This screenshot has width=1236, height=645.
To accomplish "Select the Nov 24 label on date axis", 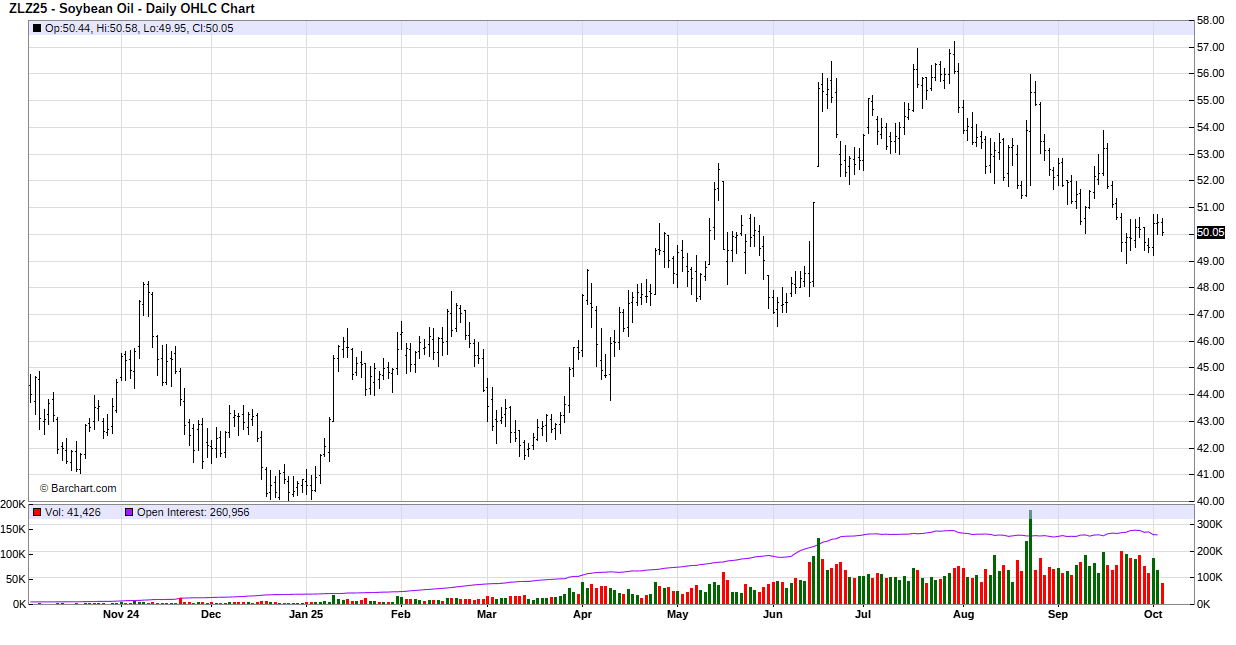I will [x=121, y=615].
